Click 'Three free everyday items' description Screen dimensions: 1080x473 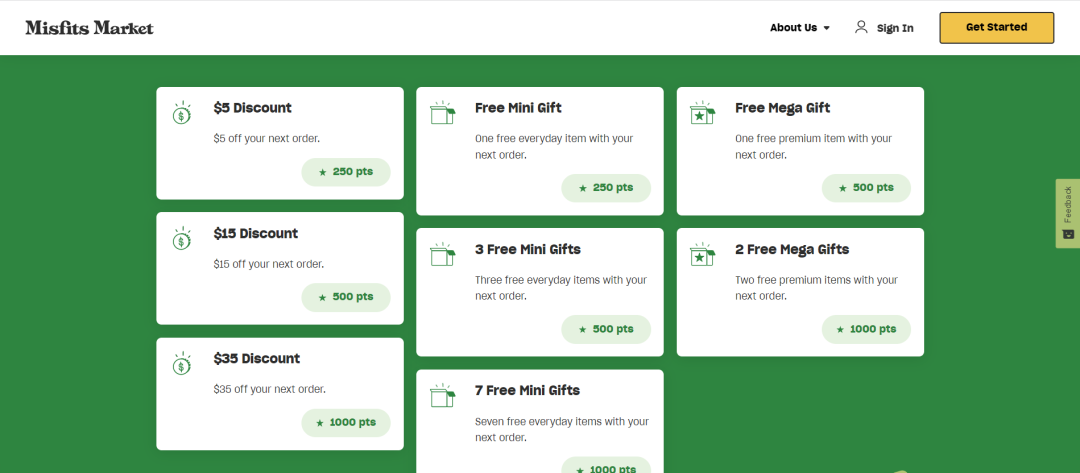[x=561, y=288]
